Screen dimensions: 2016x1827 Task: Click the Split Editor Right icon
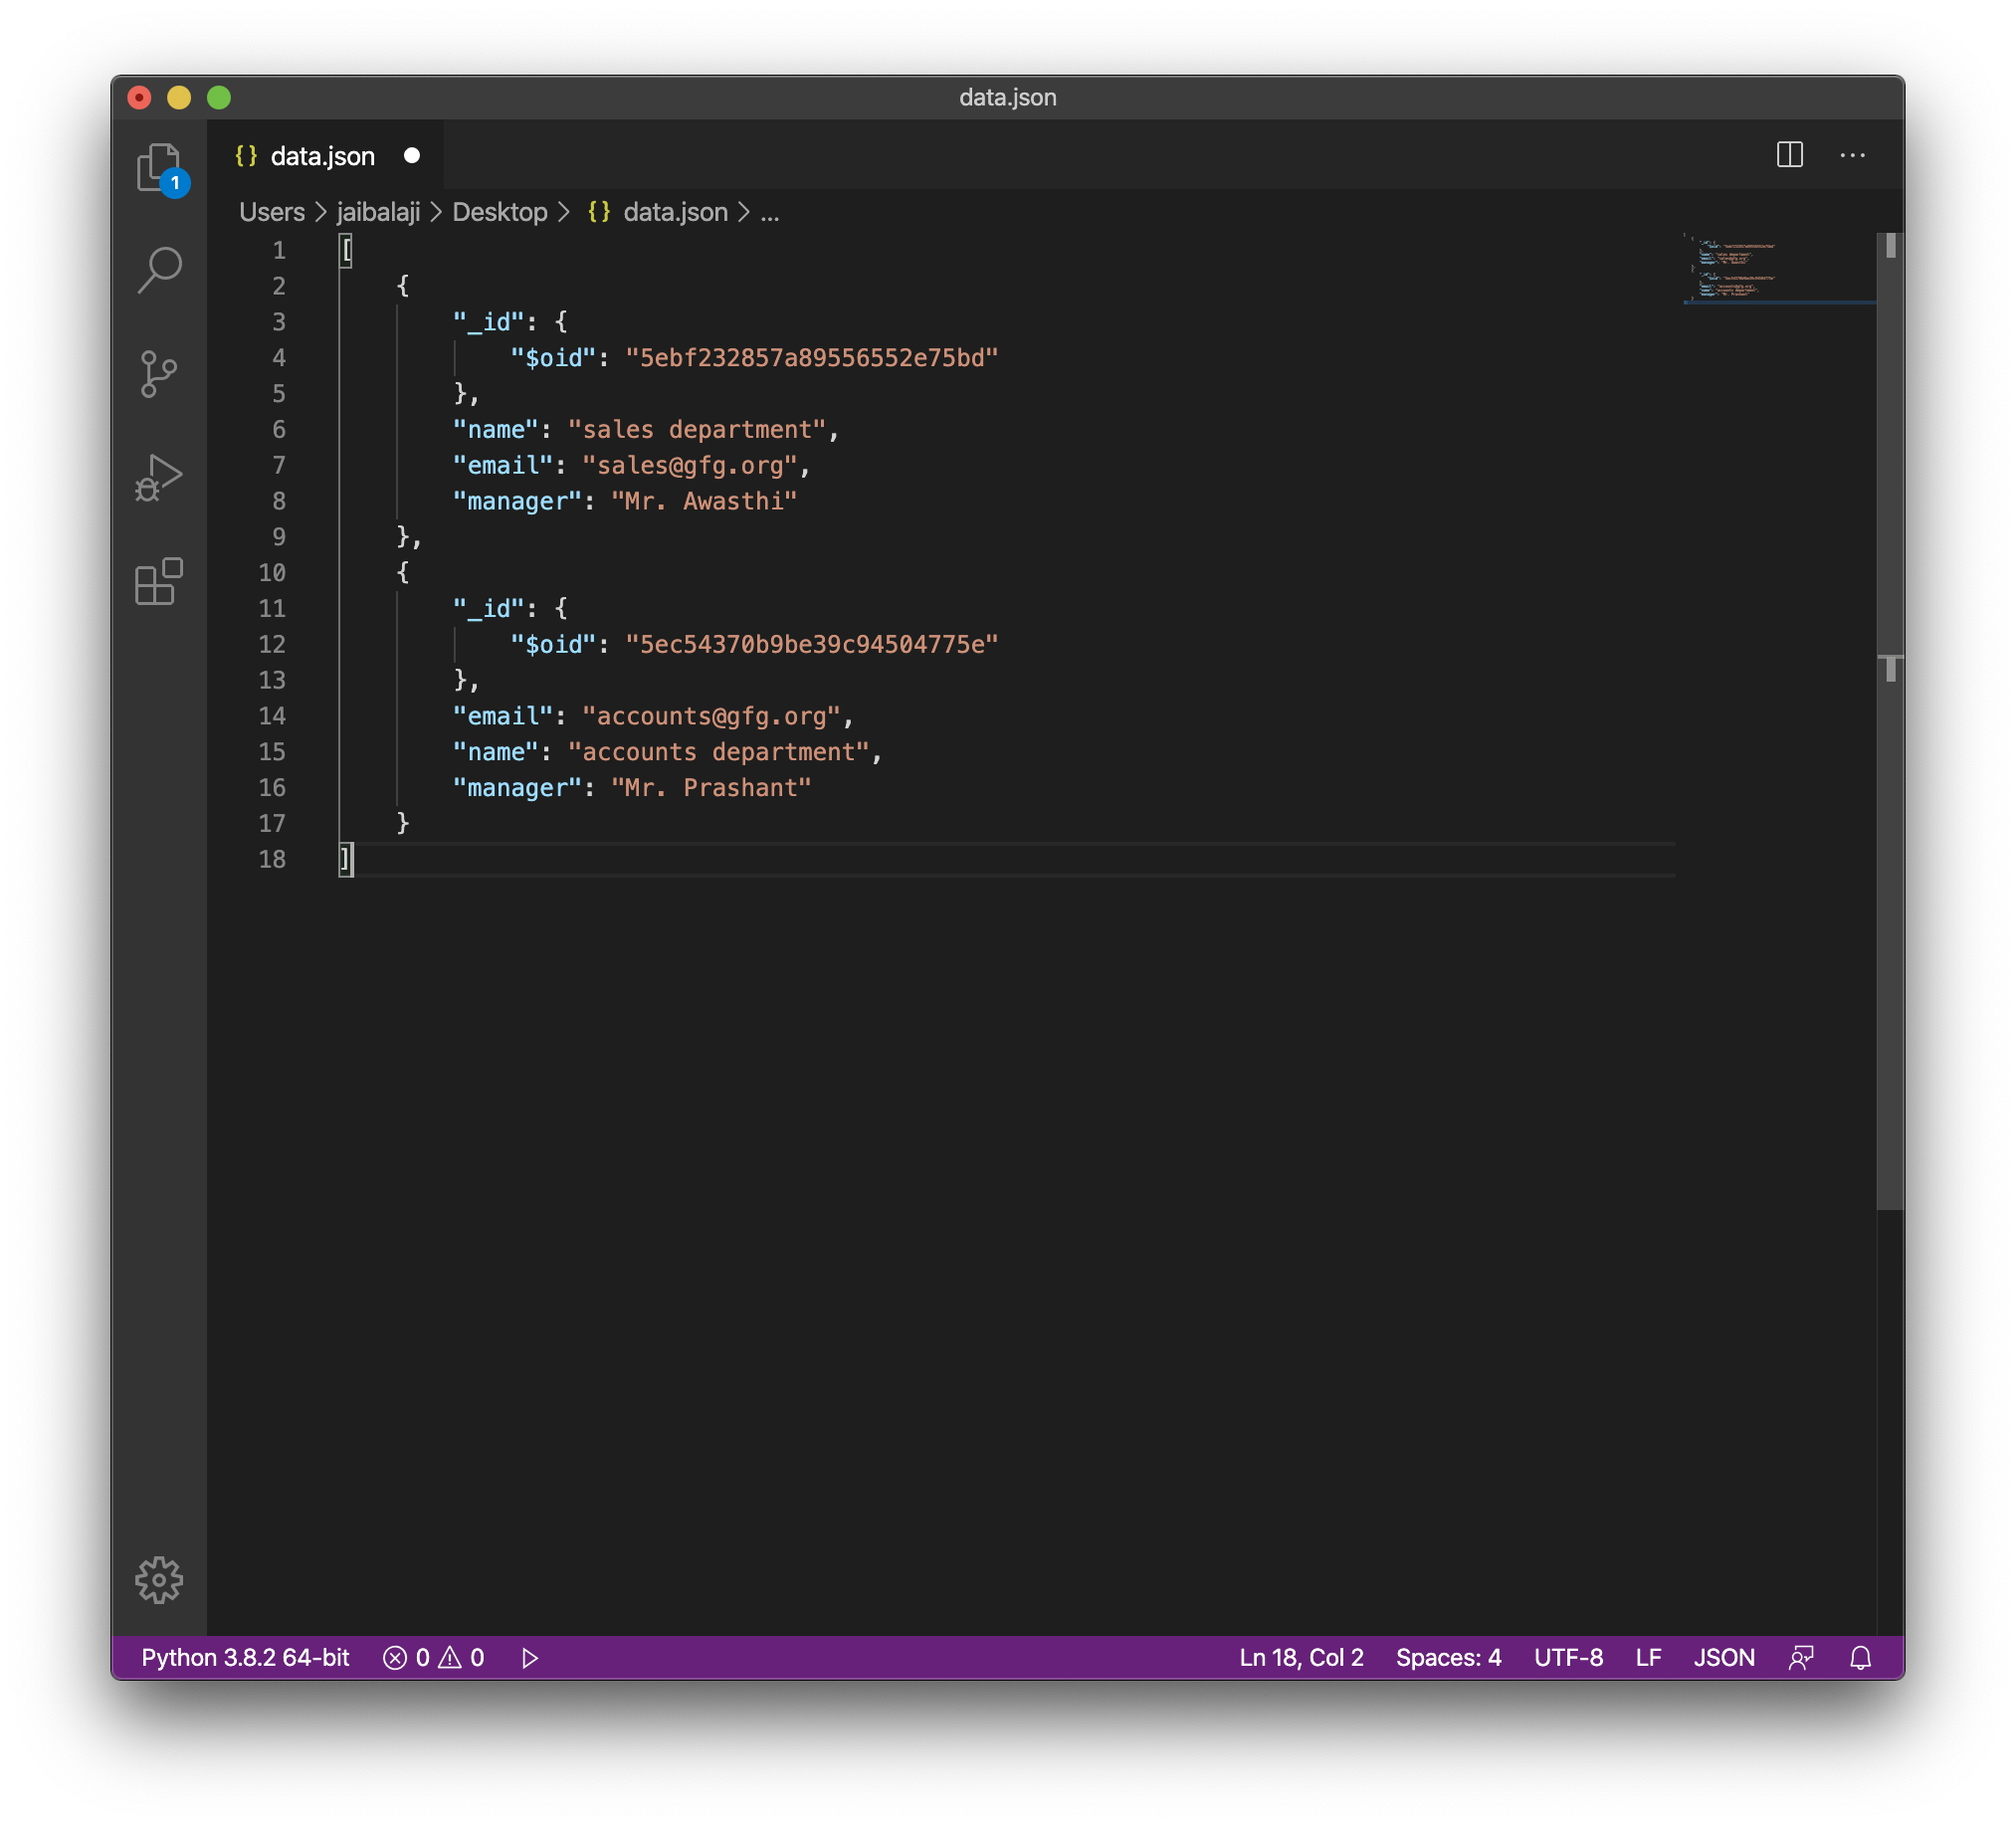coord(1789,155)
